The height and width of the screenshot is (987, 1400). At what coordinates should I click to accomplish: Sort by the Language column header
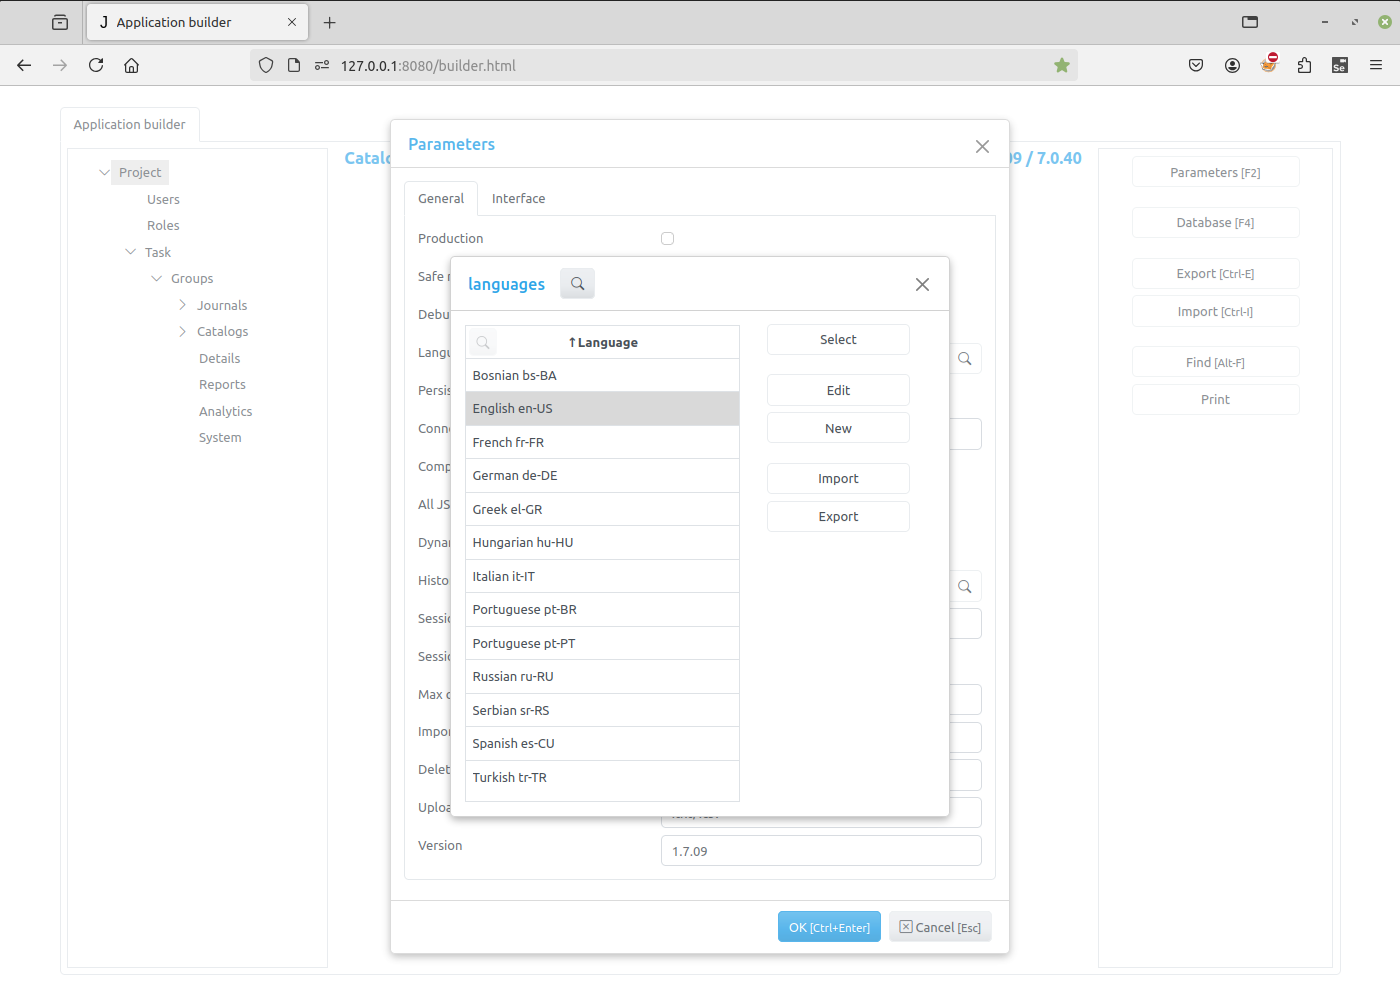point(606,343)
